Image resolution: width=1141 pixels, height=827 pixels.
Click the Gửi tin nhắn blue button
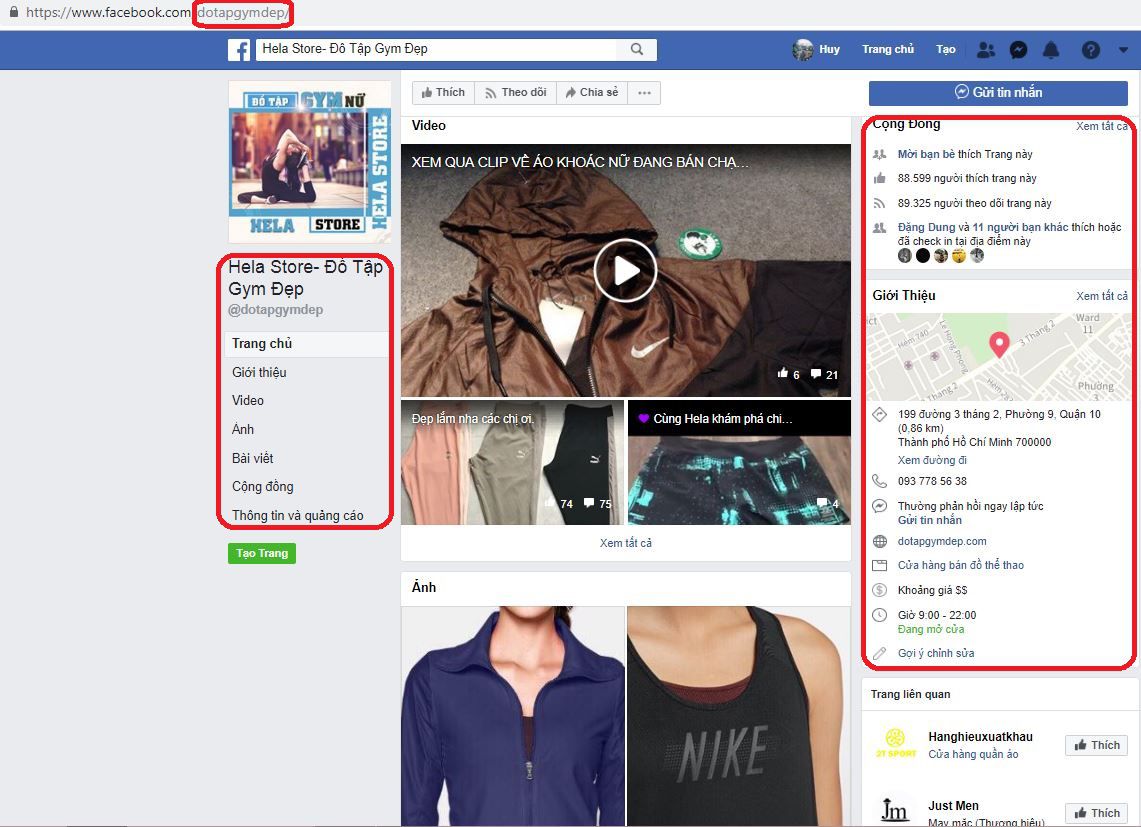tap(998, 92)
